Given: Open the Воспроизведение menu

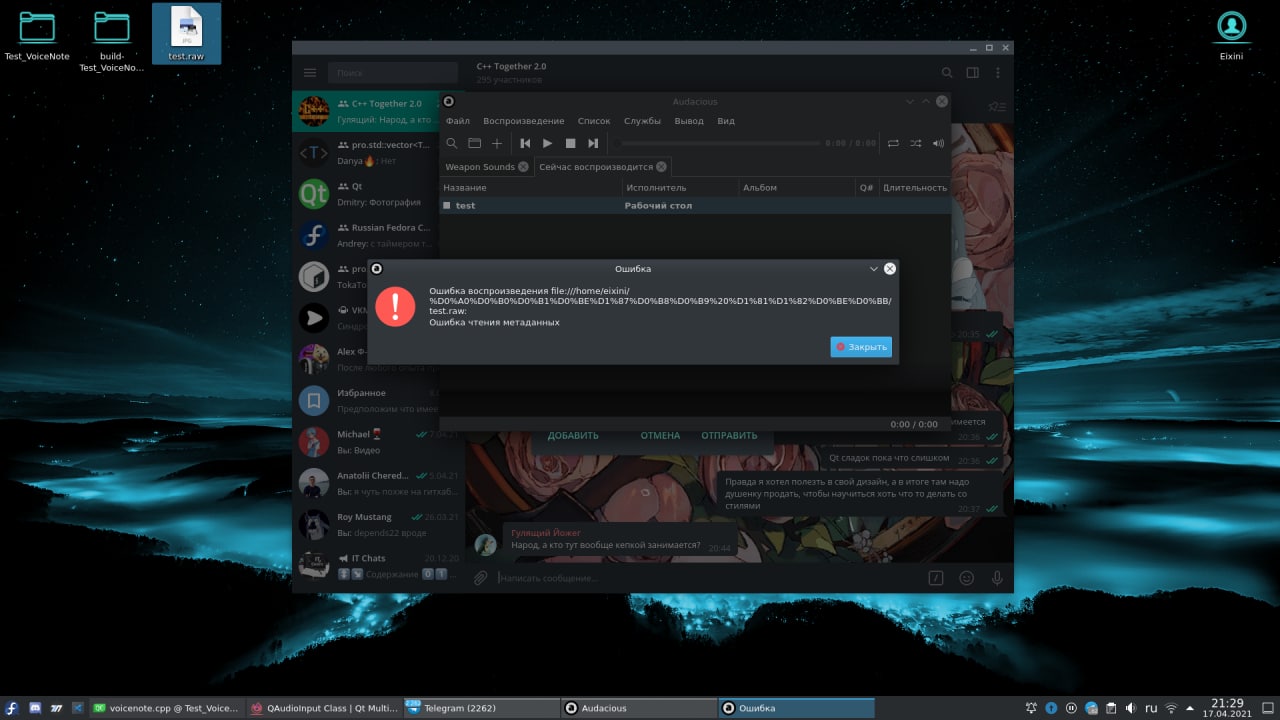Looking at the screenshot, I should pos(524,121).
